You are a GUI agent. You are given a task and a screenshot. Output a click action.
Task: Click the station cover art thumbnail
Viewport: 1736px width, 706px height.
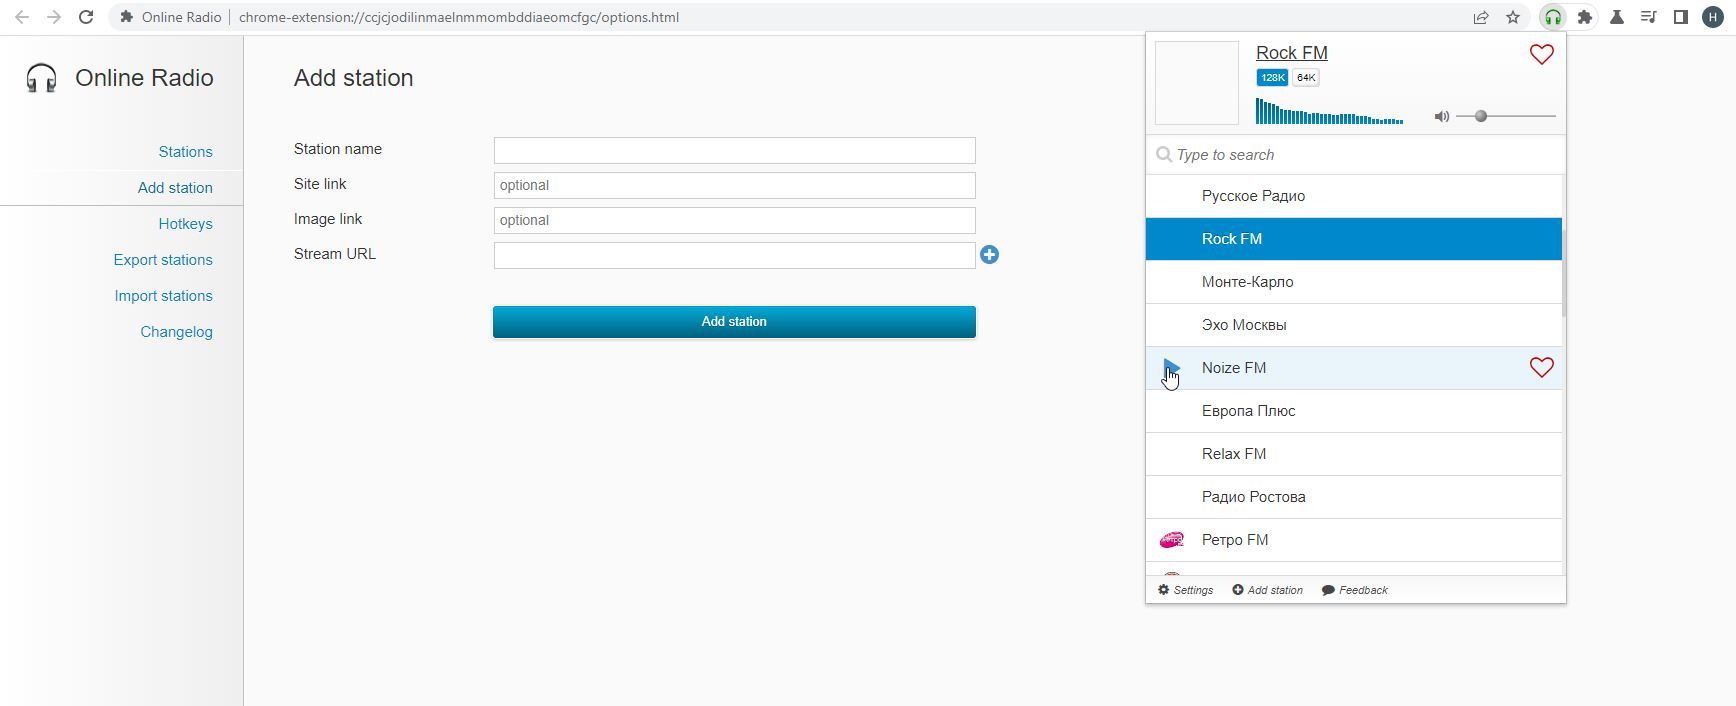pos(1197,83)
